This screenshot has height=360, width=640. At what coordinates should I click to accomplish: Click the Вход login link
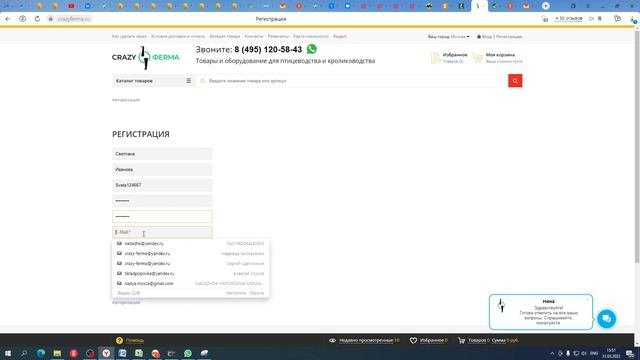click(x=487, y=37)
